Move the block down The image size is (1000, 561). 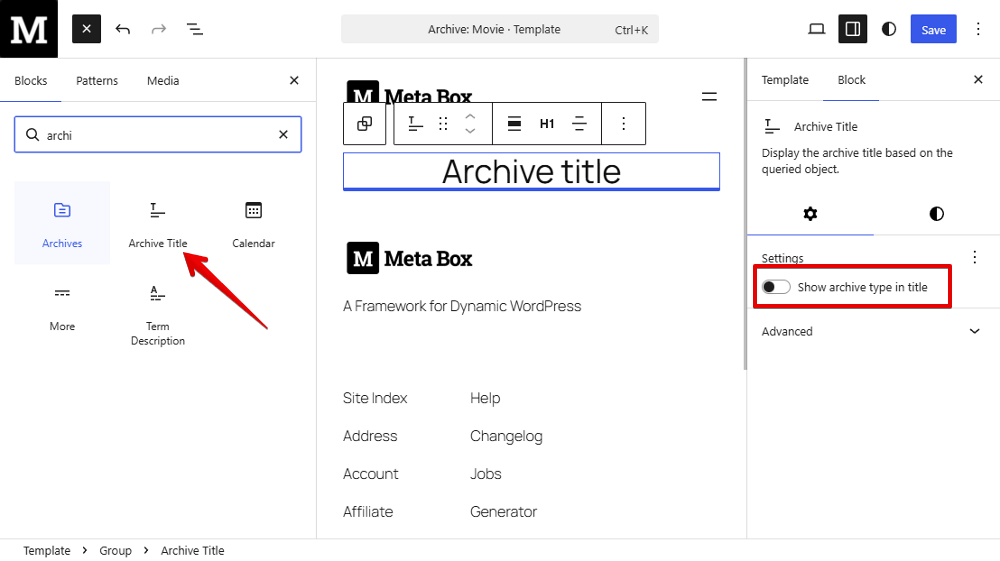pos(470,131)
